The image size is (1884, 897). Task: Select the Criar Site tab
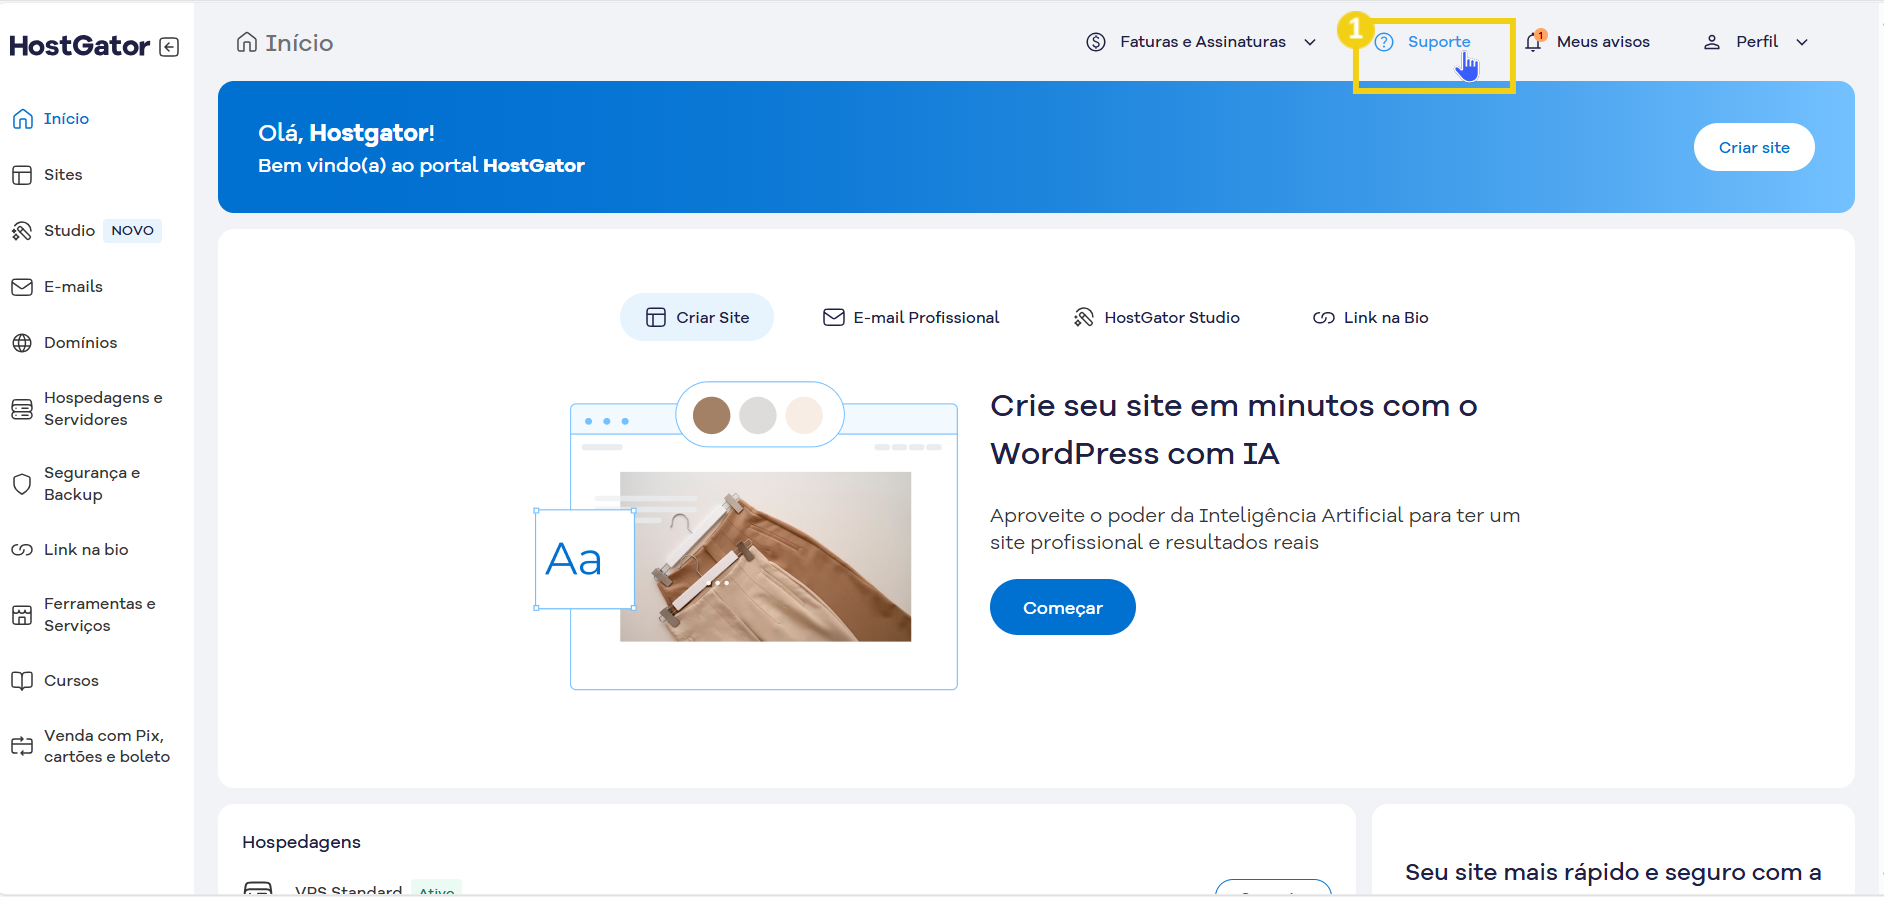pyautogui.click(x=697, y=317)
